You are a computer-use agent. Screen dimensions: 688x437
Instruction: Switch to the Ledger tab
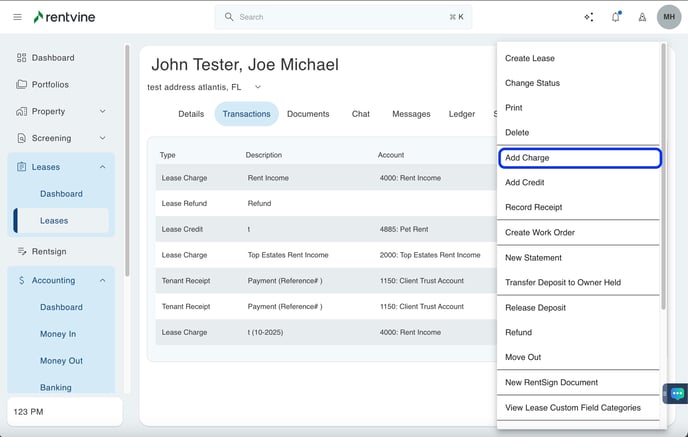pyautogui.click(x=461, y=114)
